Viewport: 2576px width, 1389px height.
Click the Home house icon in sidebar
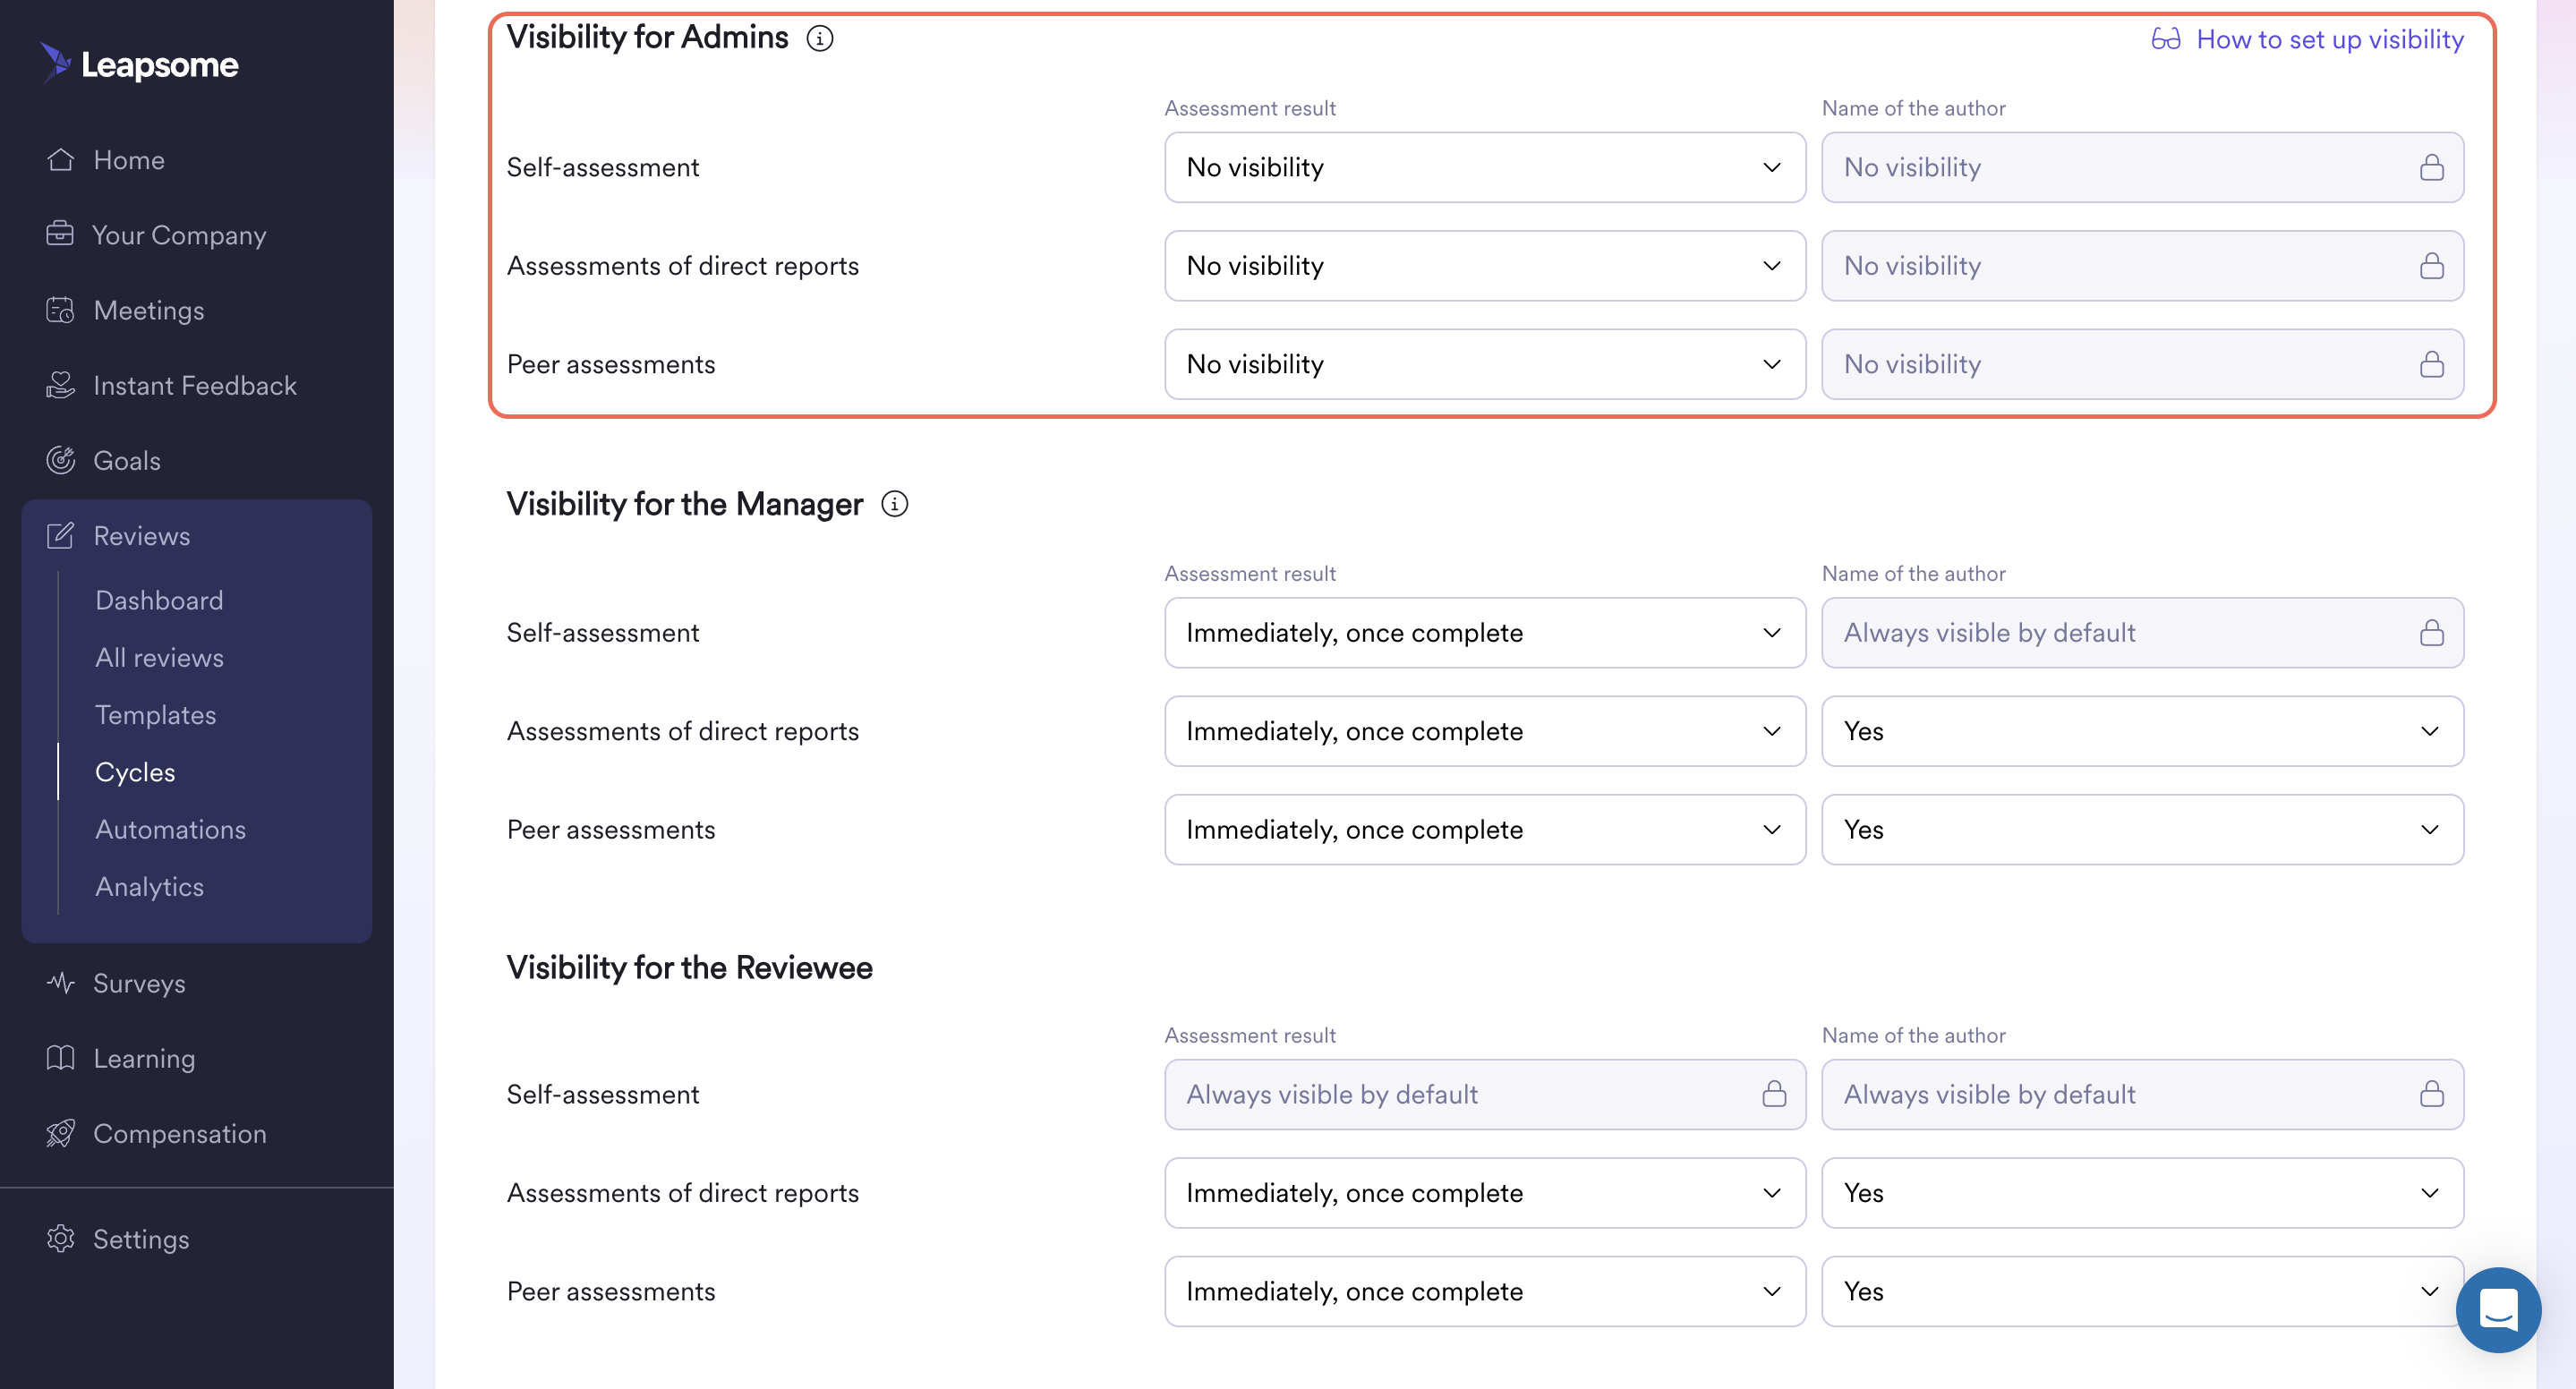[61, 160]
